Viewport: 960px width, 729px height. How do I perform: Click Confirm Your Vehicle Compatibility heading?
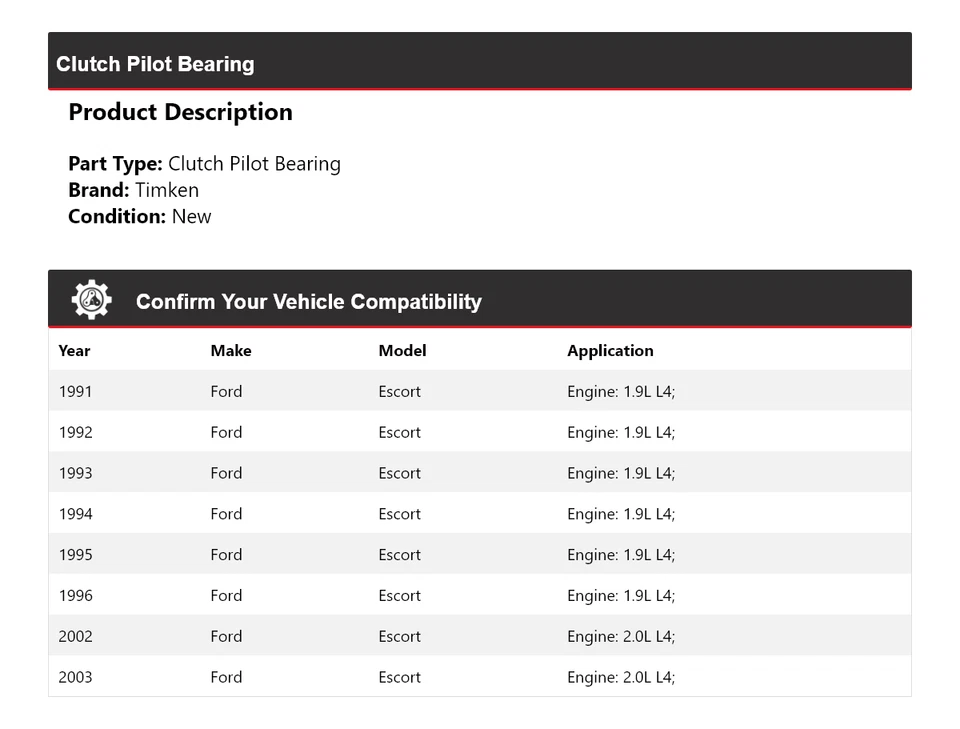pyautogui.click(x=308, y=302)
